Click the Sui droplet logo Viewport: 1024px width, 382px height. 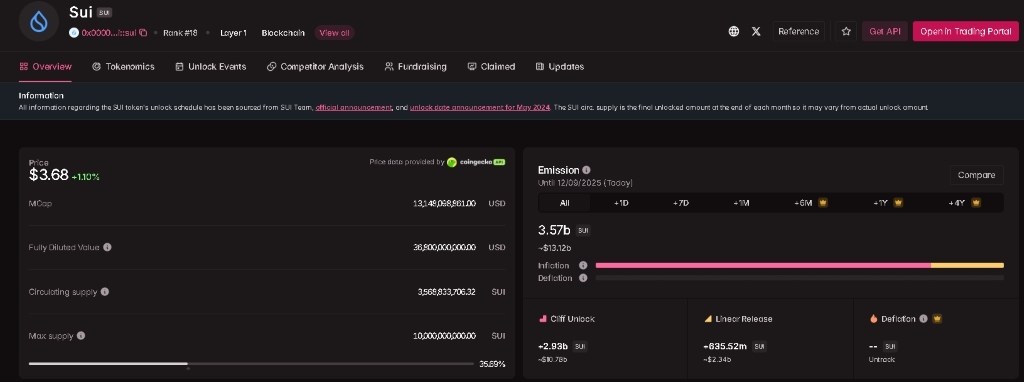pos(39,21)
